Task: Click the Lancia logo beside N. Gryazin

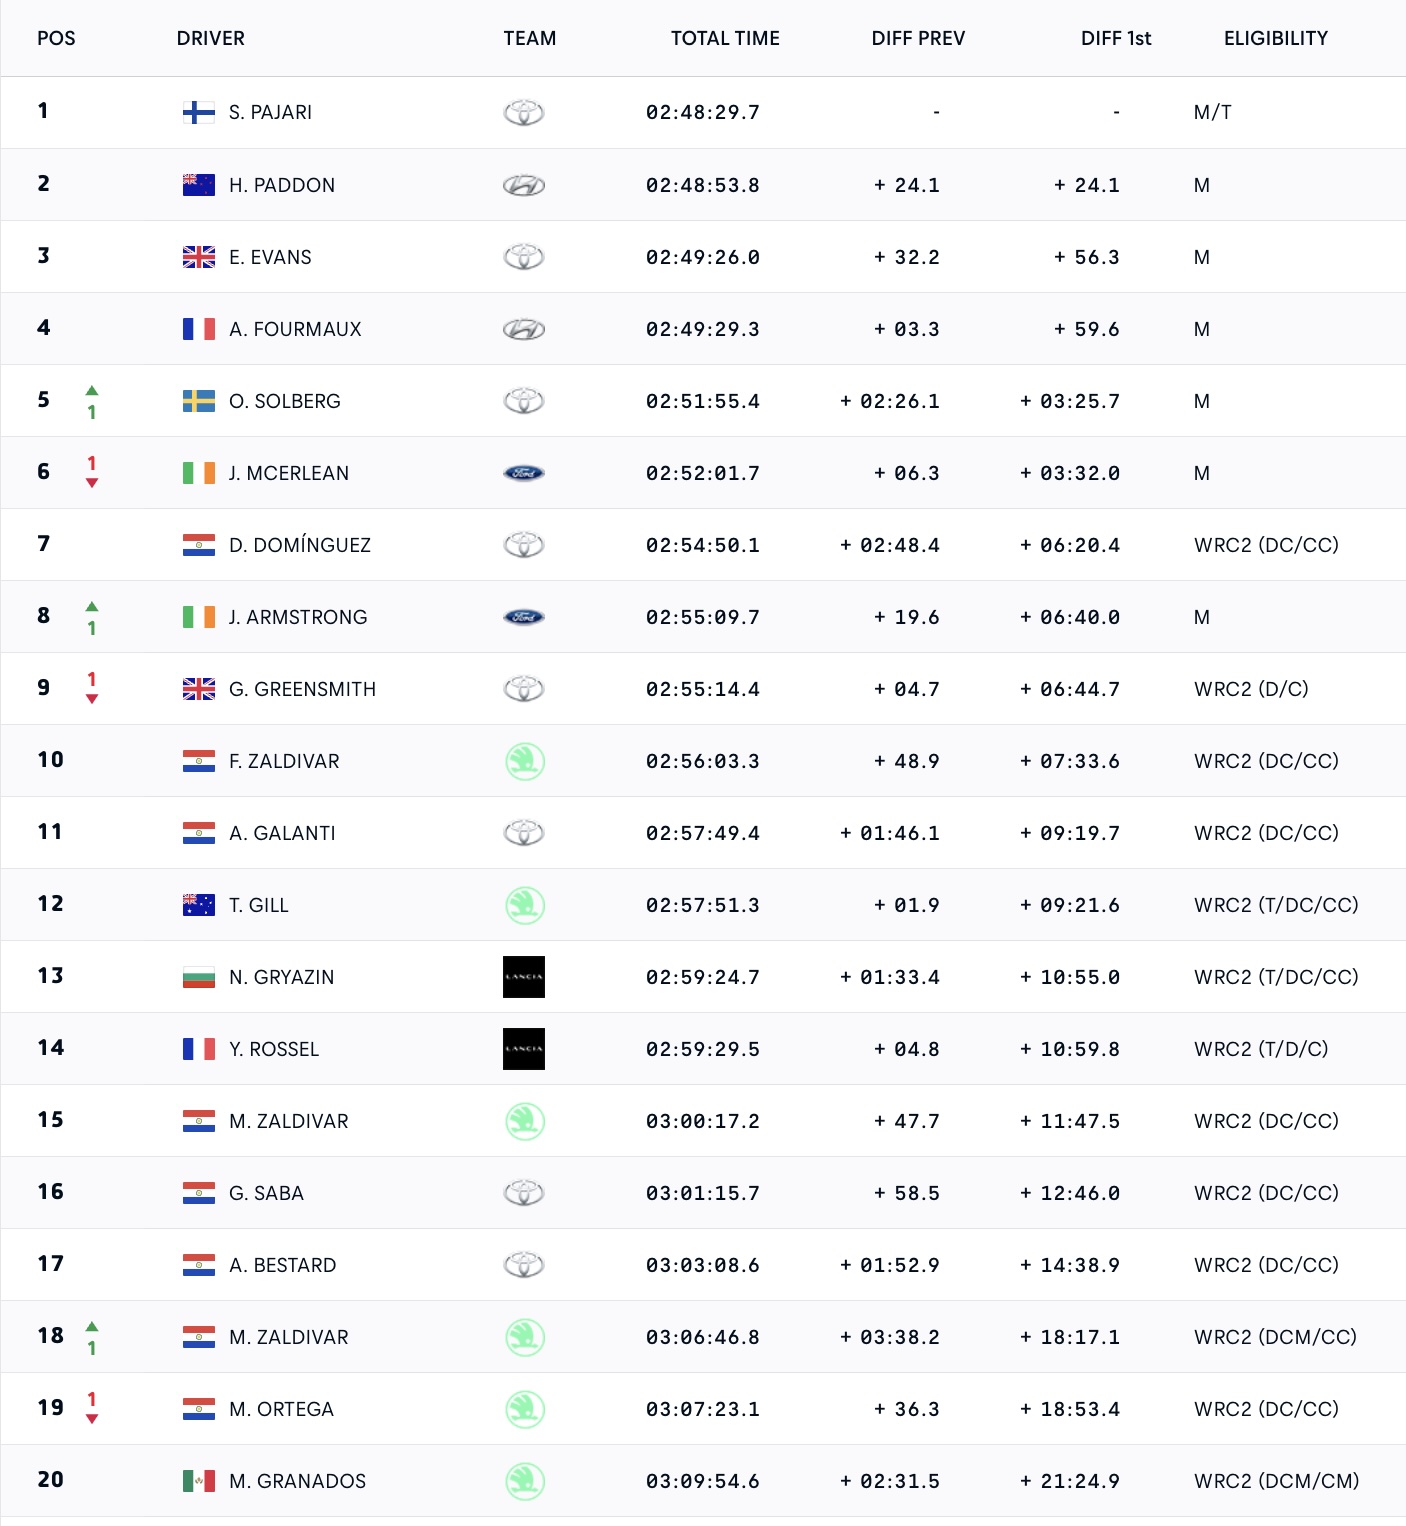Action: click(524, 977)
